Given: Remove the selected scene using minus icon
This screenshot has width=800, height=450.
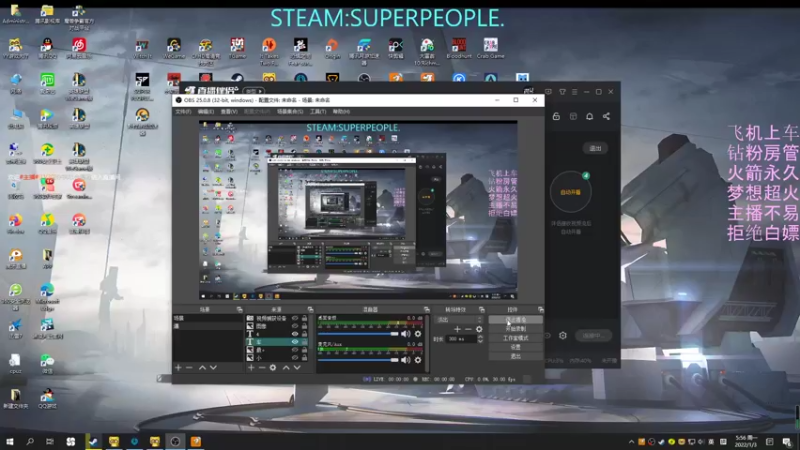Looking at the screenshot, I should 189,367.
